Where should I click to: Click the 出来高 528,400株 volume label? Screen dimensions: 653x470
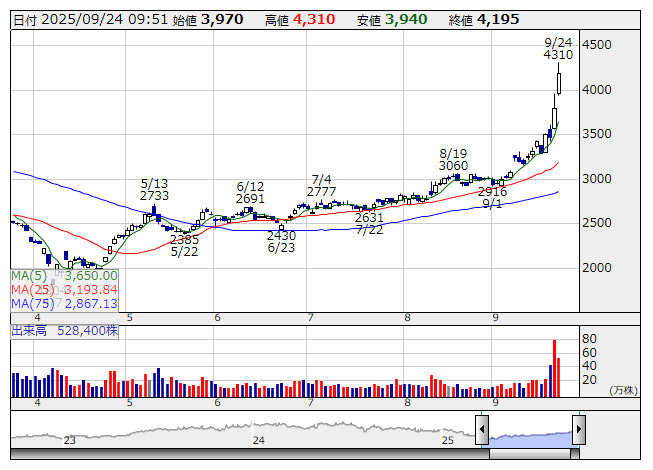65,331
